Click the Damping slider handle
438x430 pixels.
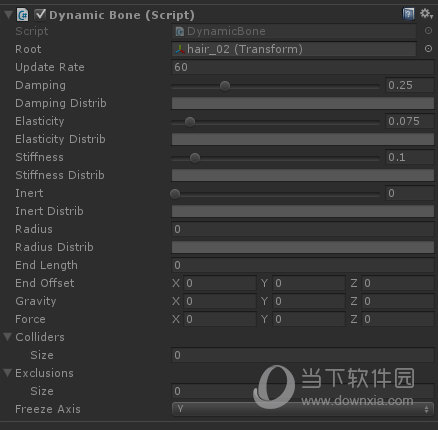click(x=225, y=86)
